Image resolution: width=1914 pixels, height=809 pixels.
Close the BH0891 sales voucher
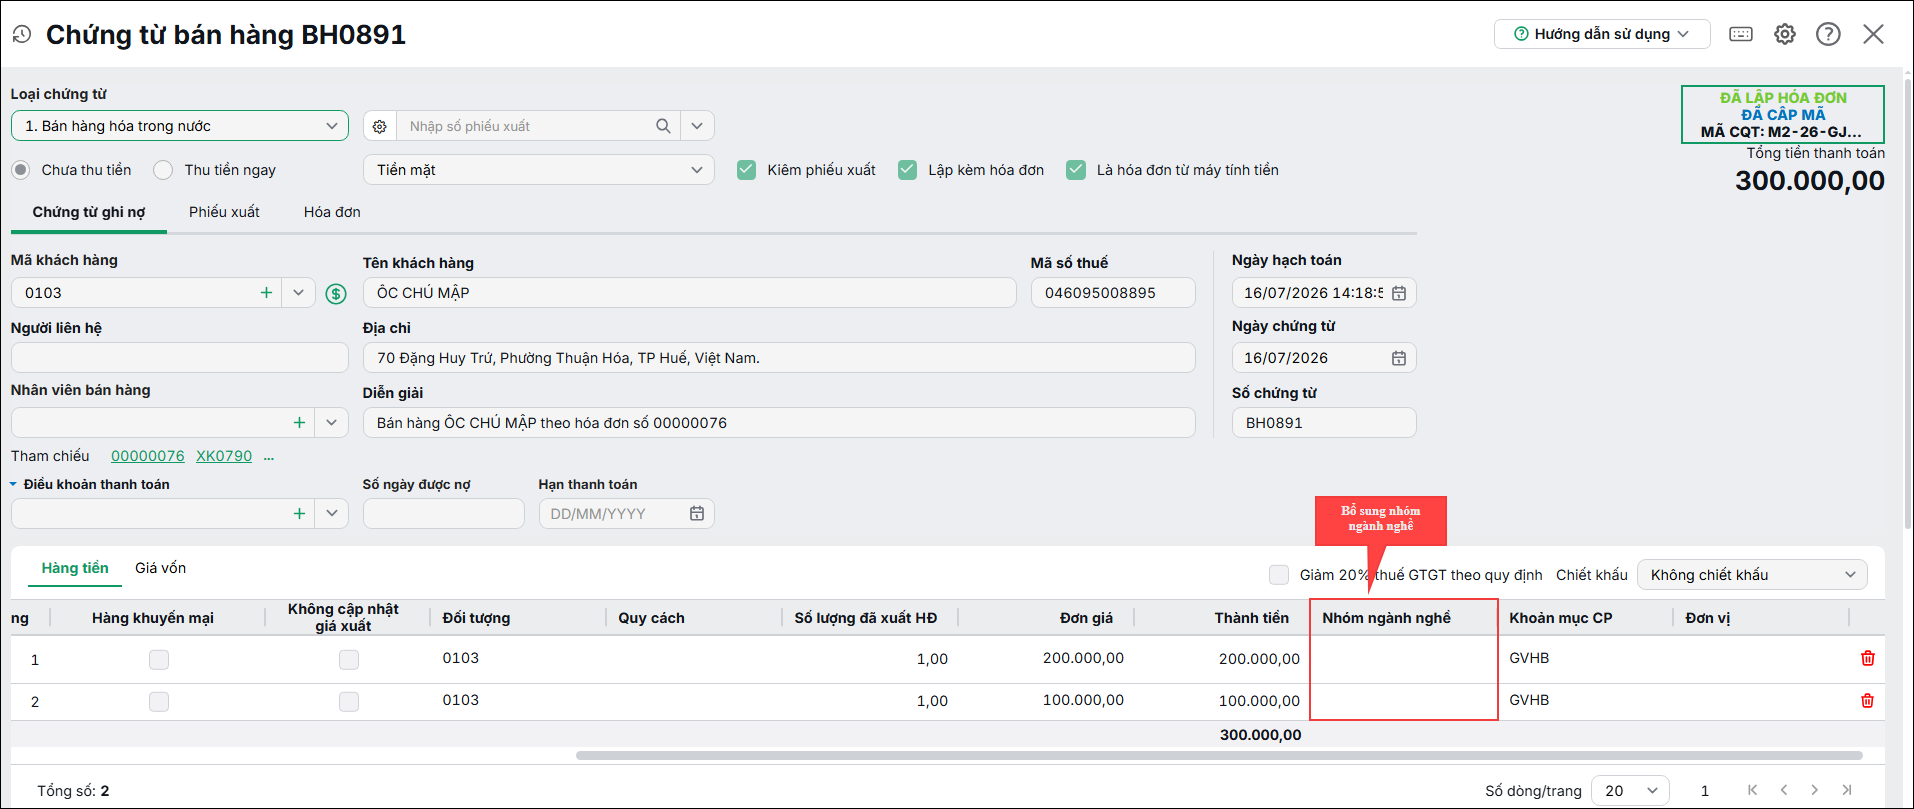[1873, 34]
